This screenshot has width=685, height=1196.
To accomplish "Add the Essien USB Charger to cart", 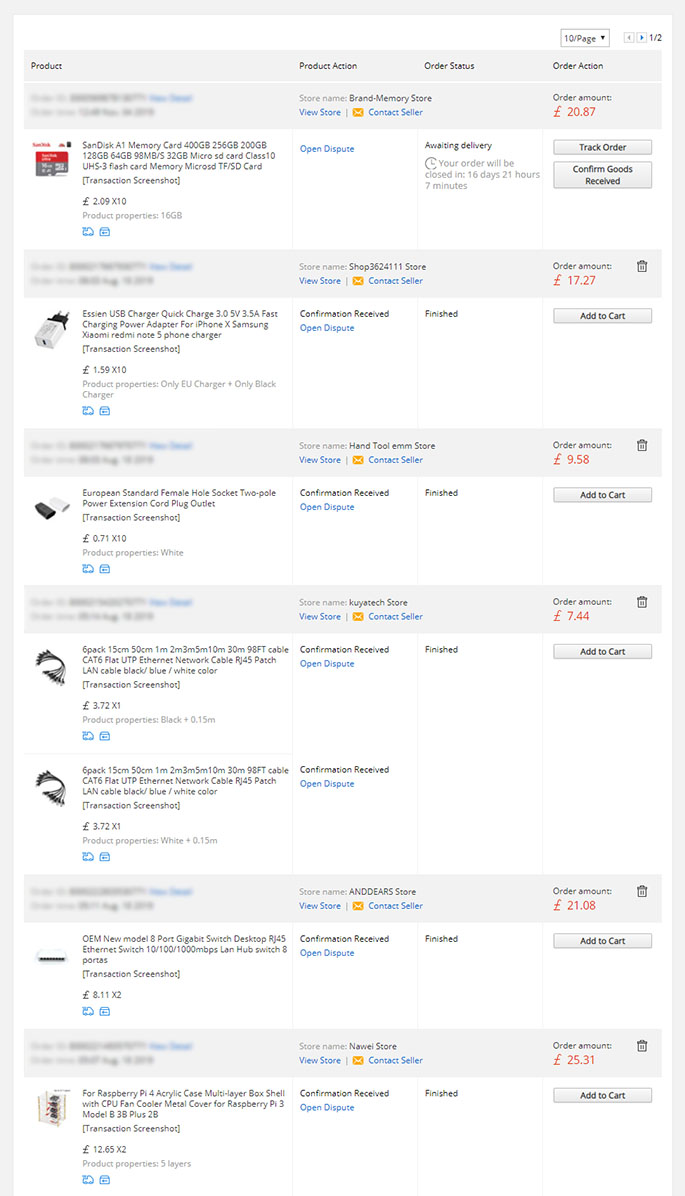I will [601, 315].
